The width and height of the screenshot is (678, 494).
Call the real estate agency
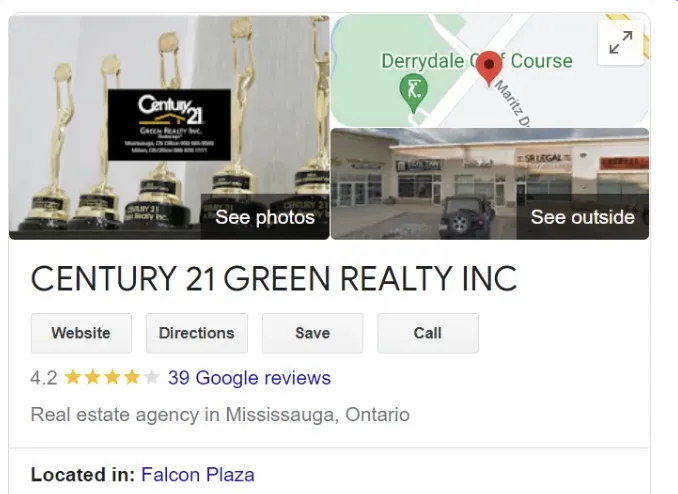coord(428,333)
